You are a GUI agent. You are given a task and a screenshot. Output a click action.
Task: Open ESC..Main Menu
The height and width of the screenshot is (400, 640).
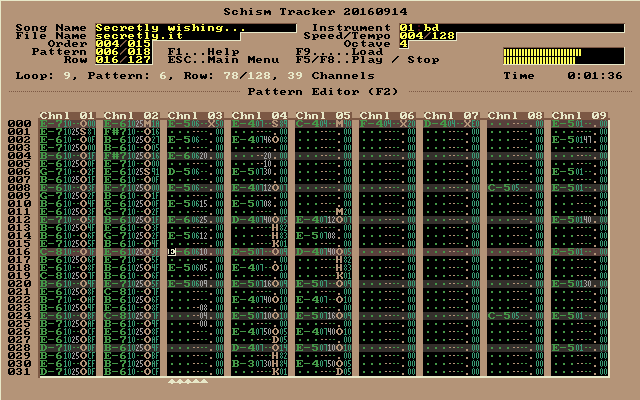[x=209, y=60]
